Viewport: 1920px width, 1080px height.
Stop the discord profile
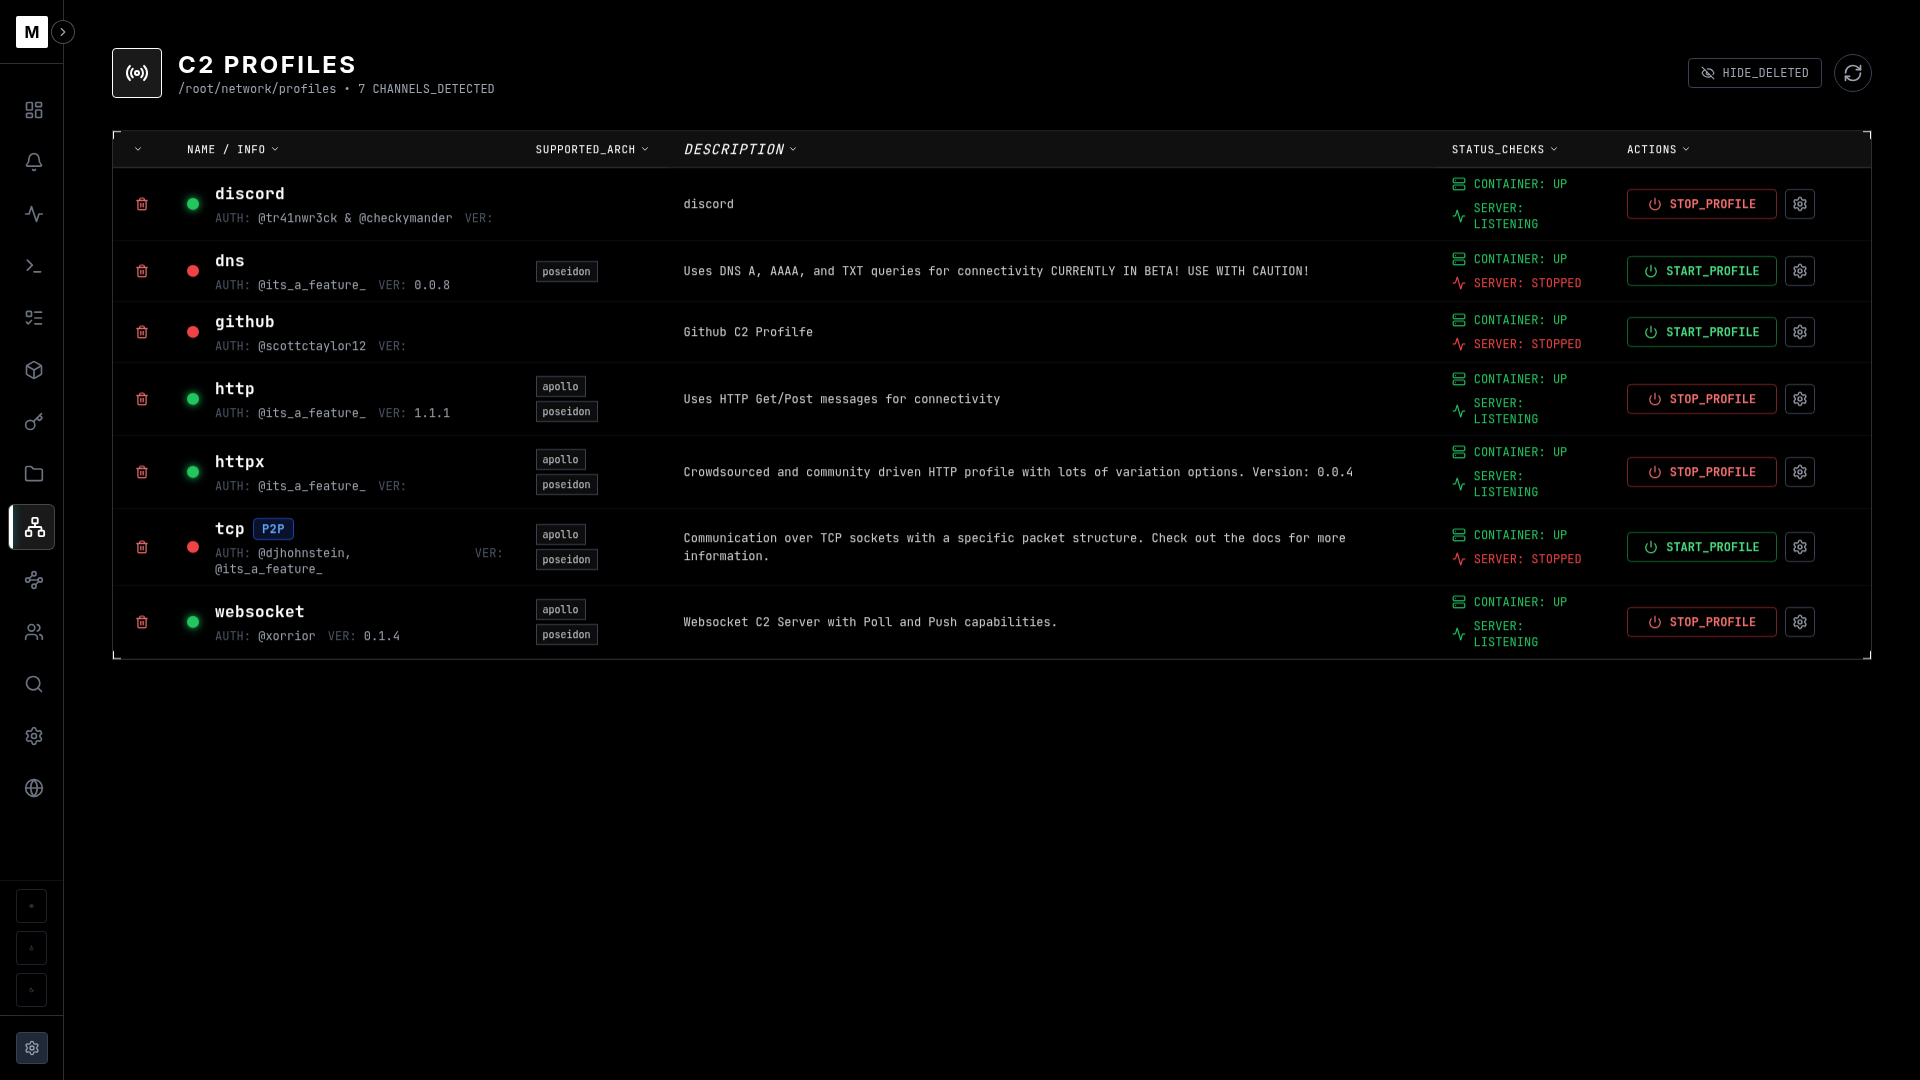tap(1701, 204)
